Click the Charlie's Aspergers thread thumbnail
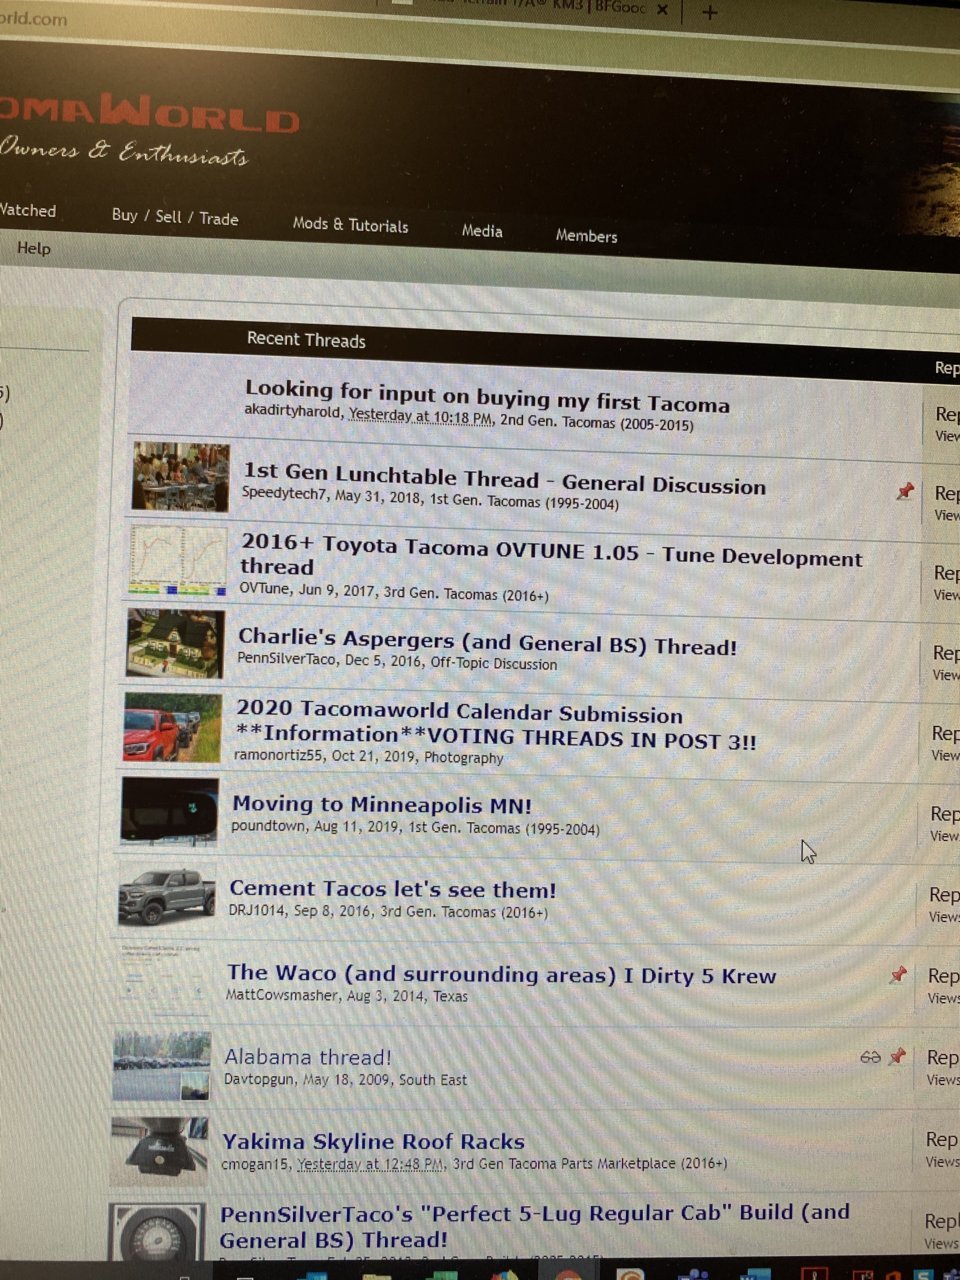Screen dimensions: 960x1280 pos(175,643)
